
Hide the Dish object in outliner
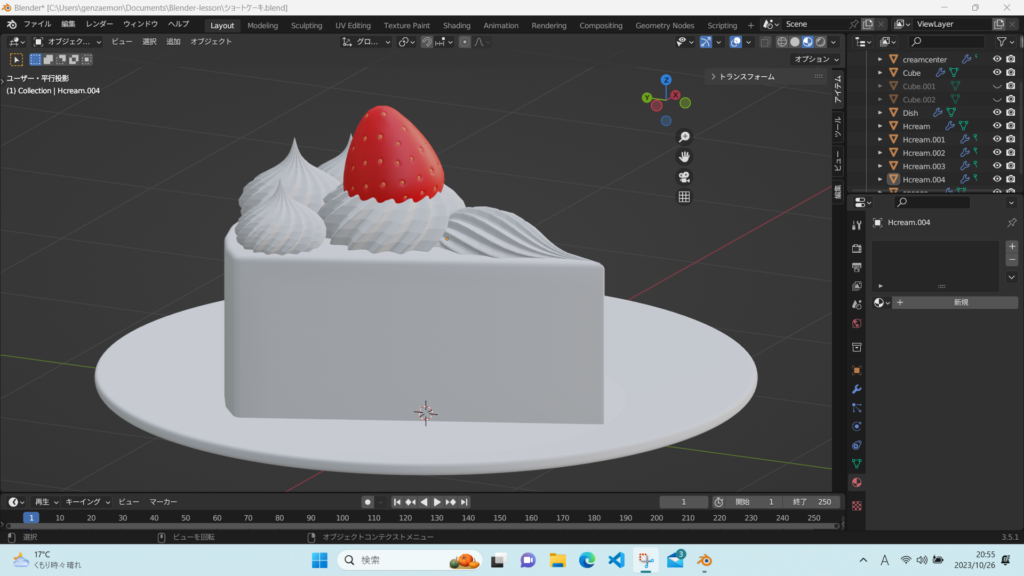point(996,113)
